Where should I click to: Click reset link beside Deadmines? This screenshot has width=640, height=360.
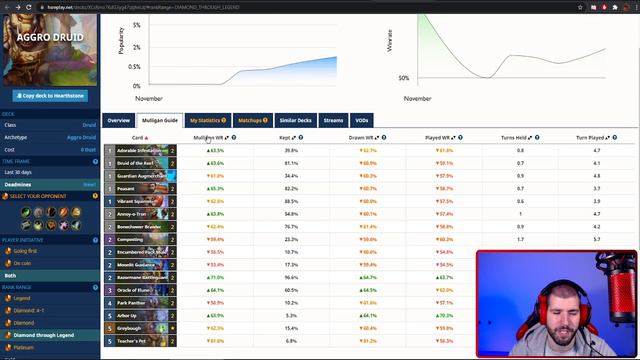click(90, 184)
